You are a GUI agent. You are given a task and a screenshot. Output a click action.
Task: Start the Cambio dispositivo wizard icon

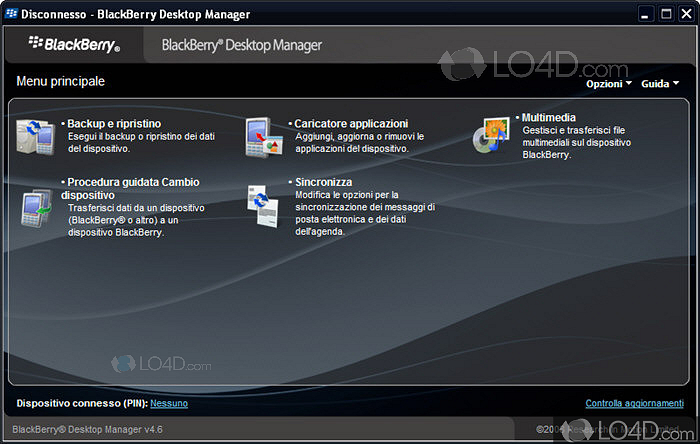[x=37, y=208]
